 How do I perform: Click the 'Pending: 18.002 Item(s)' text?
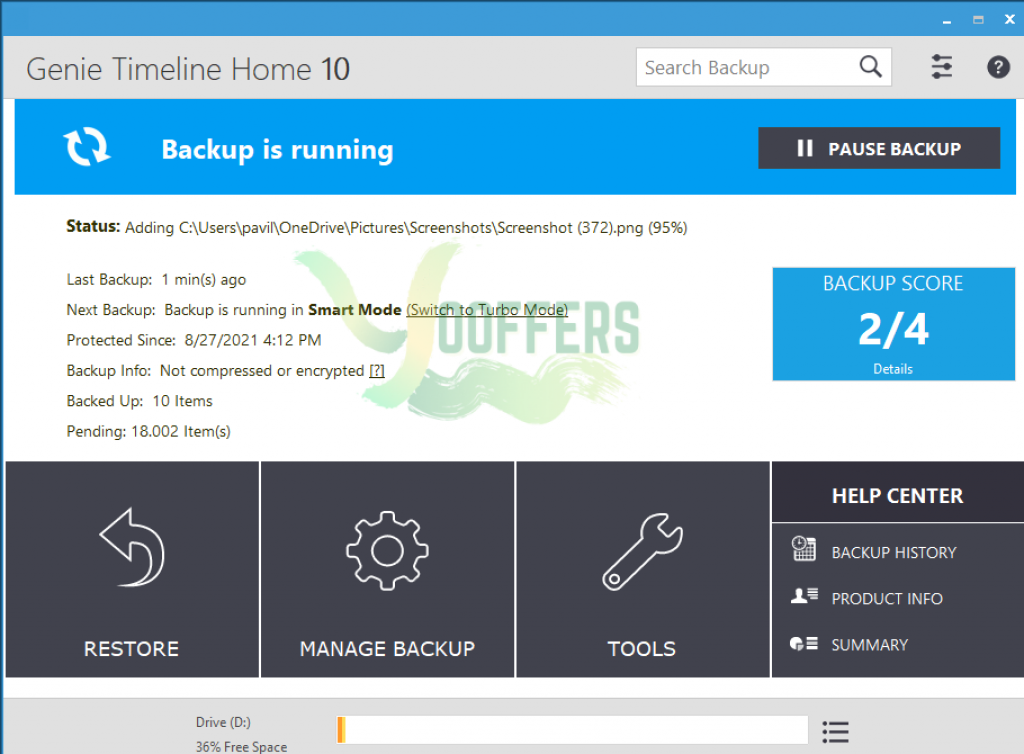pos(148,432)
